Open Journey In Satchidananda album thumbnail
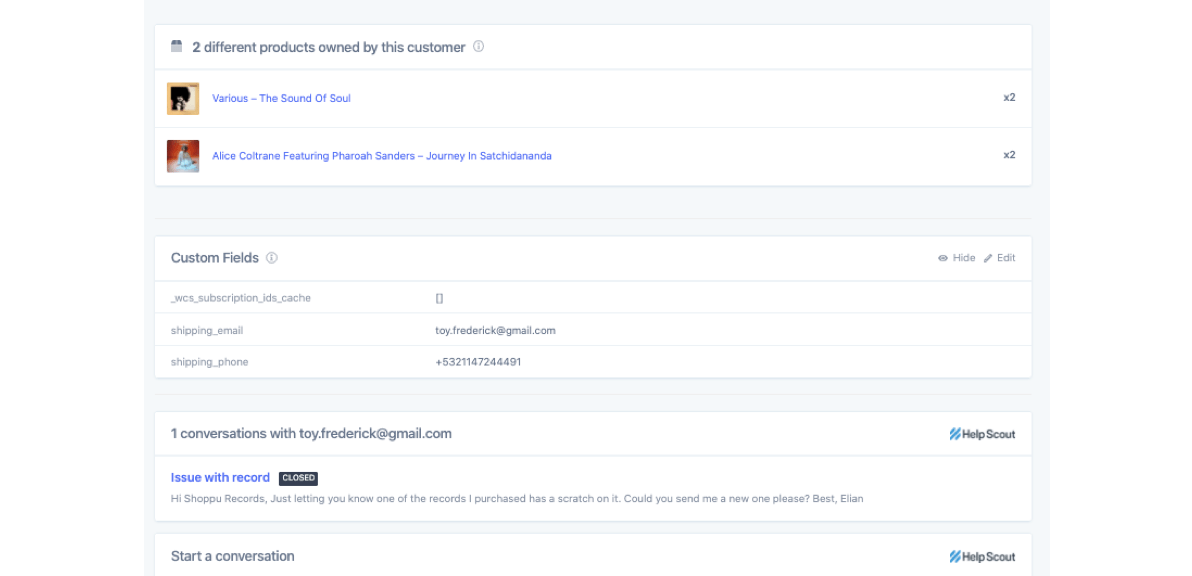 click(x=183, y=156)
